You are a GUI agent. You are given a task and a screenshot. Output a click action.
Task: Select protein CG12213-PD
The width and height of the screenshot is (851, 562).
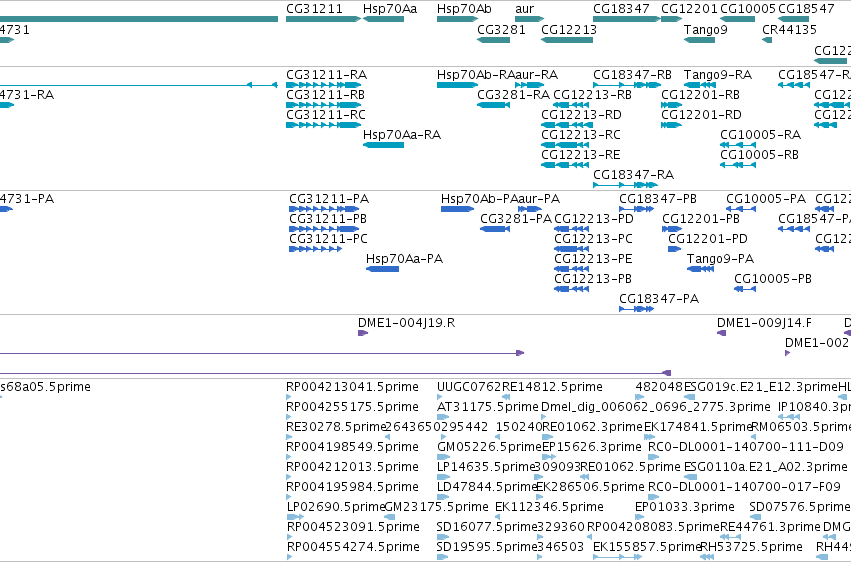pyautogui.click(x=594, y=219)
